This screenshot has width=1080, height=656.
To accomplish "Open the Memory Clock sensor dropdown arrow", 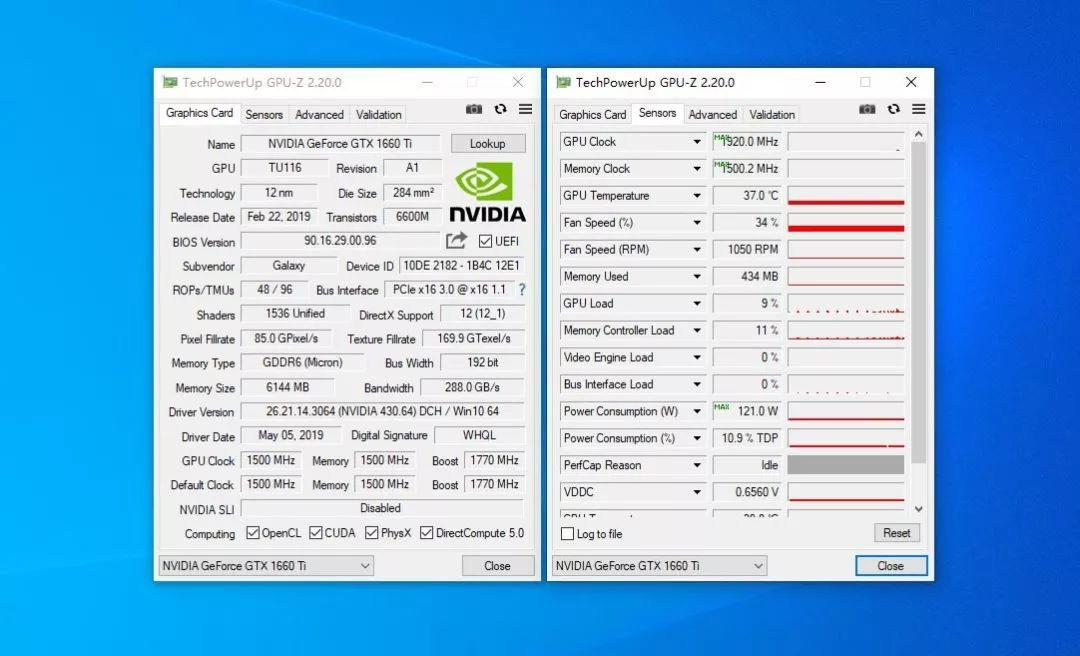I will [697, 169].
